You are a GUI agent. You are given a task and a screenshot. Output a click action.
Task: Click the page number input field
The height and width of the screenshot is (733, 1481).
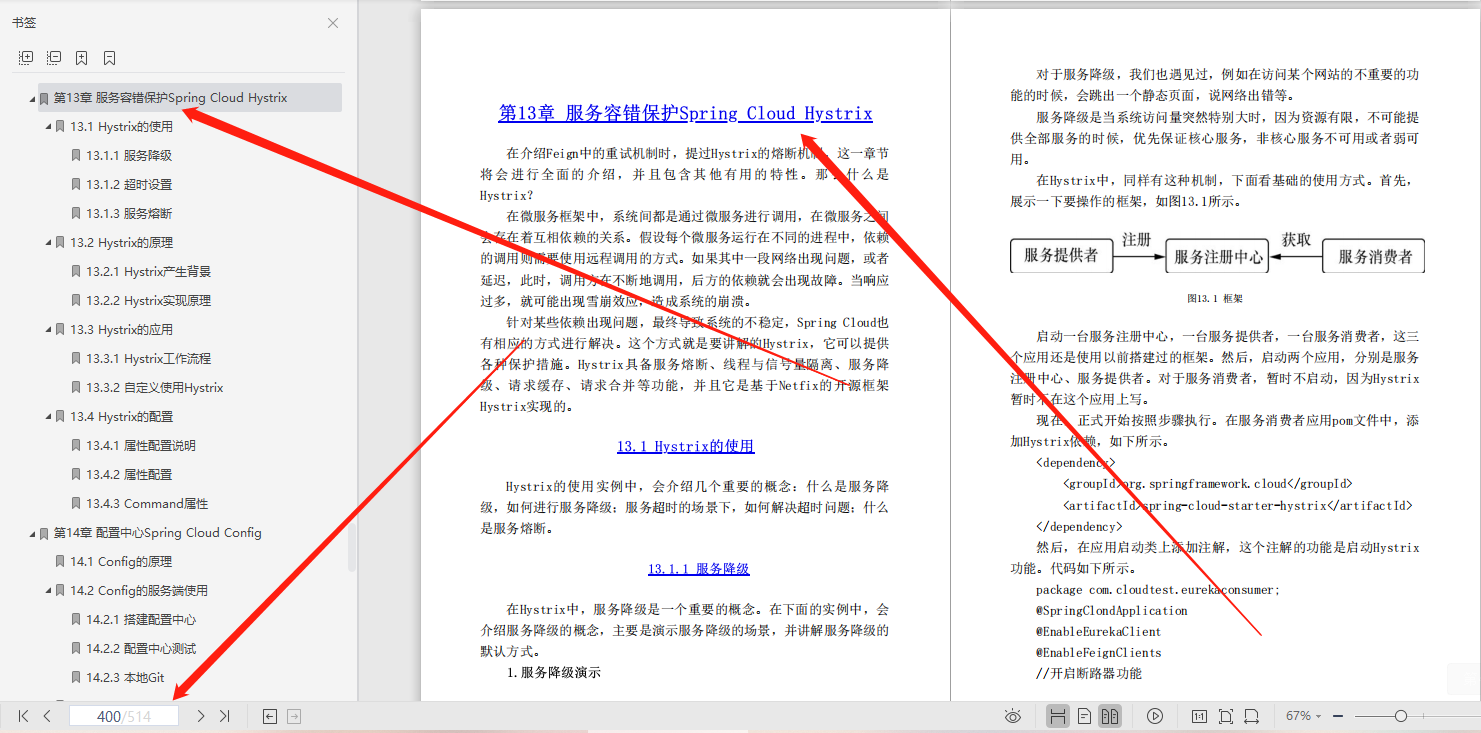click(124, 716)
